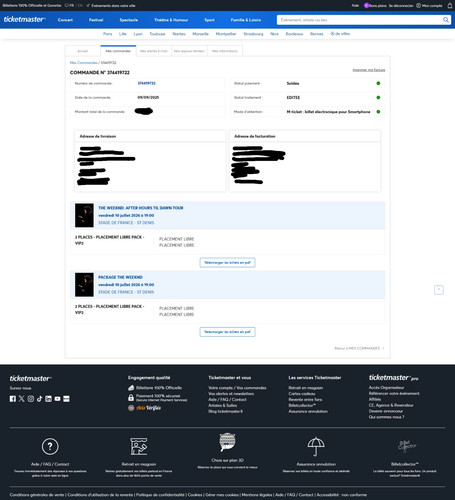Image resolution: width=455 pixels, height=500 pixels.
Task: Open the LinkedIn footer icon
Action: pos(48,399)
